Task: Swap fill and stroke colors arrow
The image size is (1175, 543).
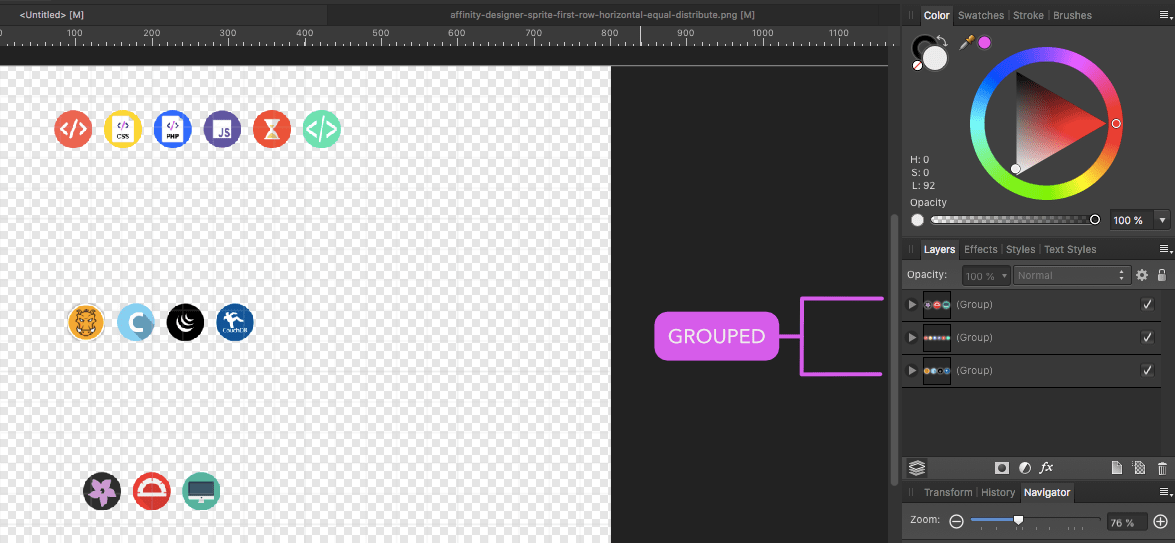Action: (941, 41)
